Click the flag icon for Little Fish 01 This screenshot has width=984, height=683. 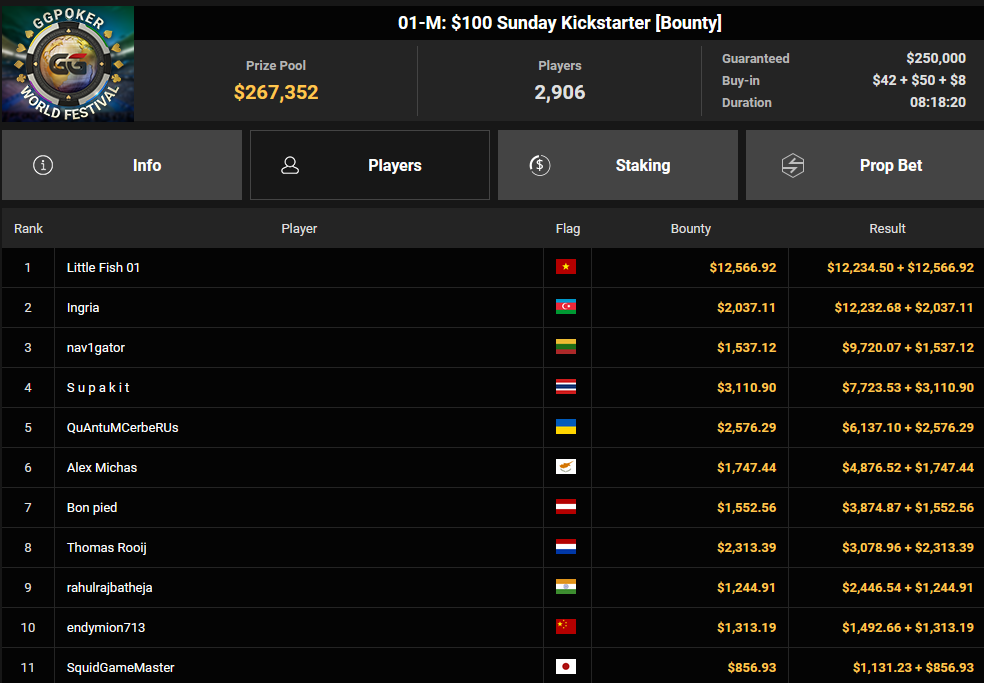tap(566, 268)
